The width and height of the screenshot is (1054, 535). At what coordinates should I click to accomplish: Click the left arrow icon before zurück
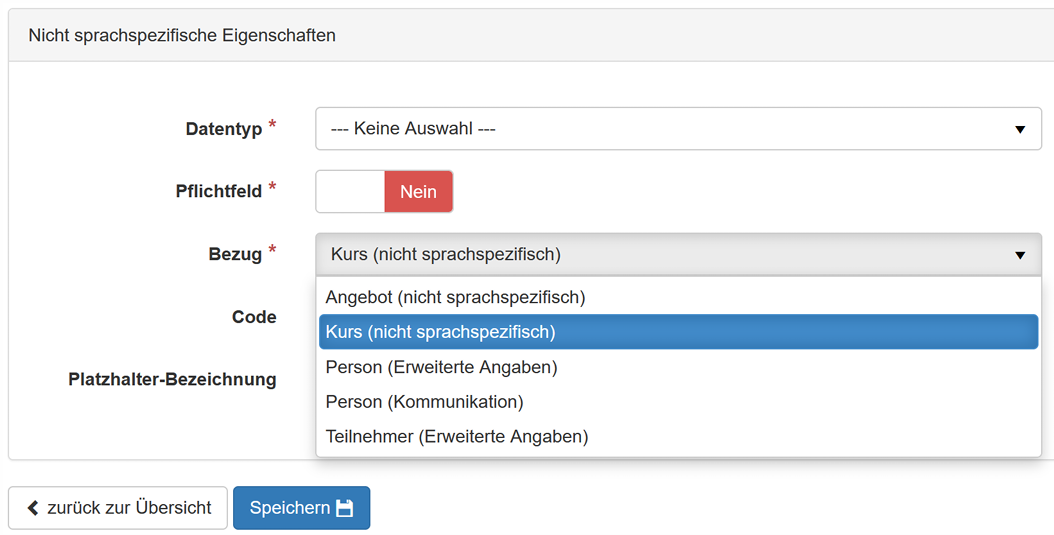pyautogui.click(x=32, y=508)
